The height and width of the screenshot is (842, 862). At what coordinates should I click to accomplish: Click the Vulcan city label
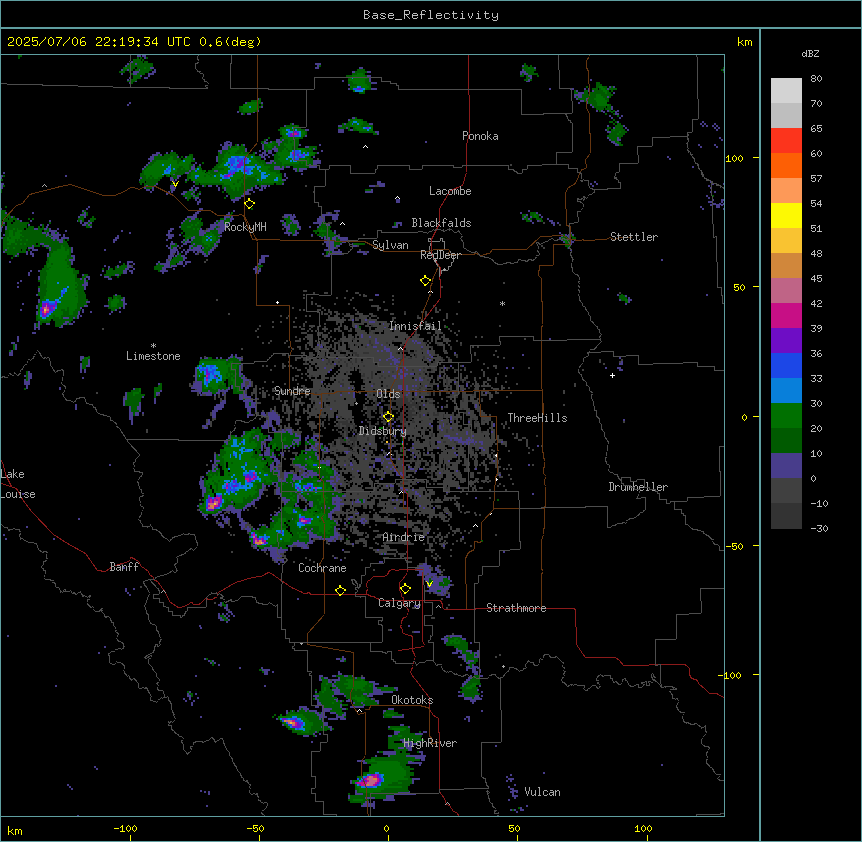pos(542,792)
